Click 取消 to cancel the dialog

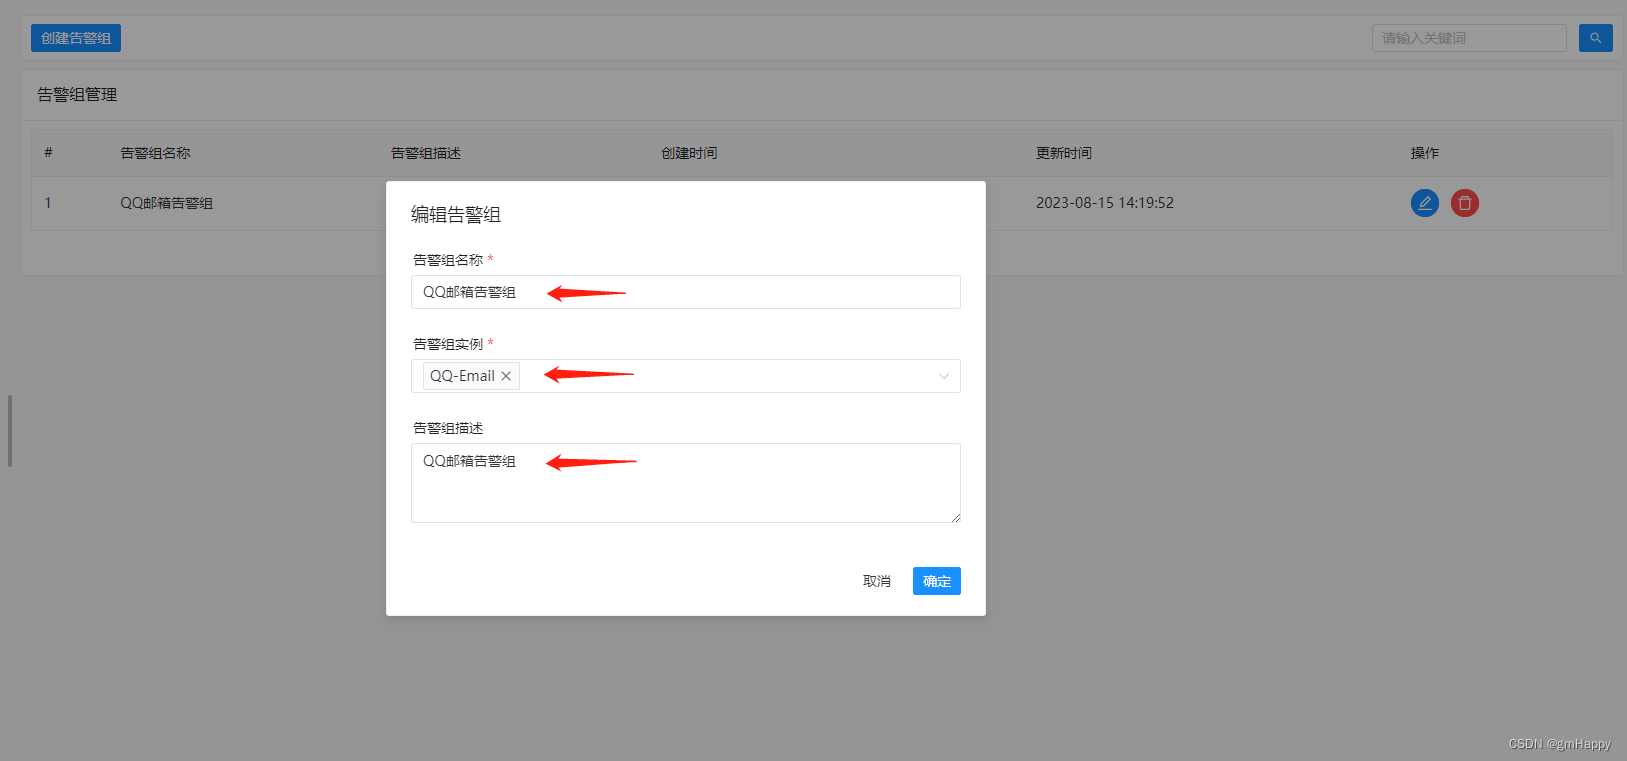point(877,581)
